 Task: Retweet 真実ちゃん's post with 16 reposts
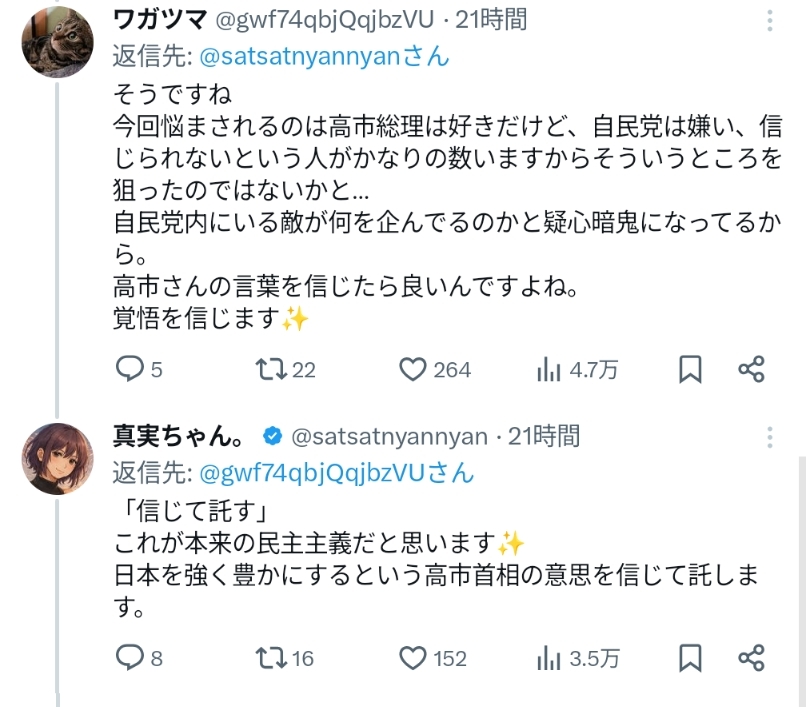[268, 657]
